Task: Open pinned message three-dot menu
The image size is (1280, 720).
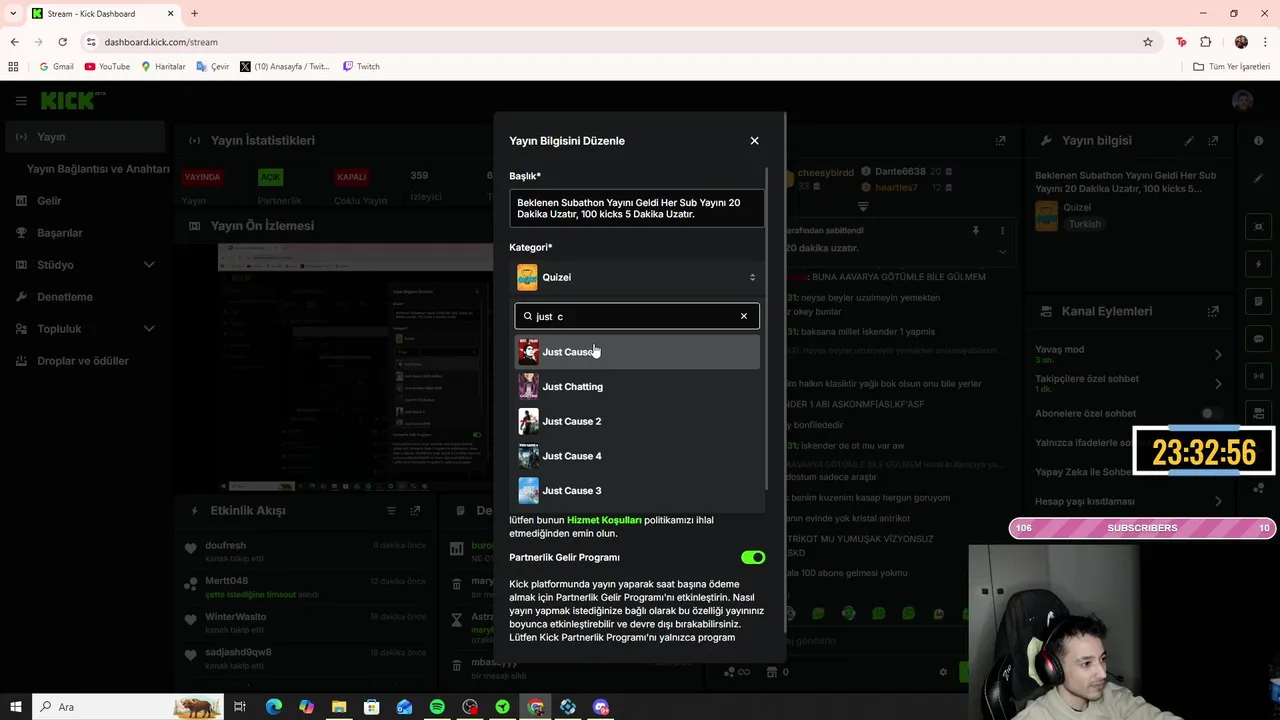Action: click(1002, 231)
